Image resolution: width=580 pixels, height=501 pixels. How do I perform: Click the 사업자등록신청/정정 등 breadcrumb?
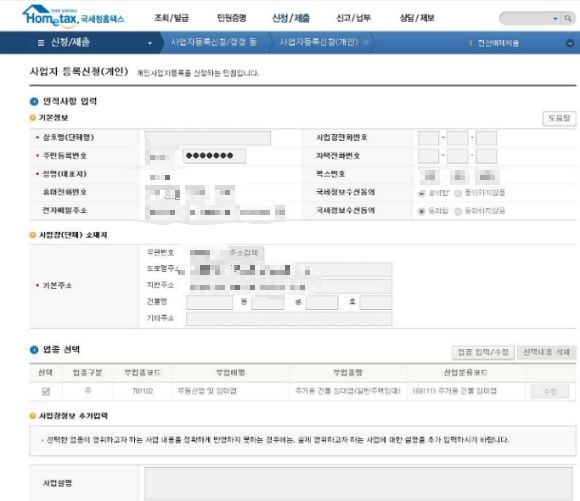point(214,42)
